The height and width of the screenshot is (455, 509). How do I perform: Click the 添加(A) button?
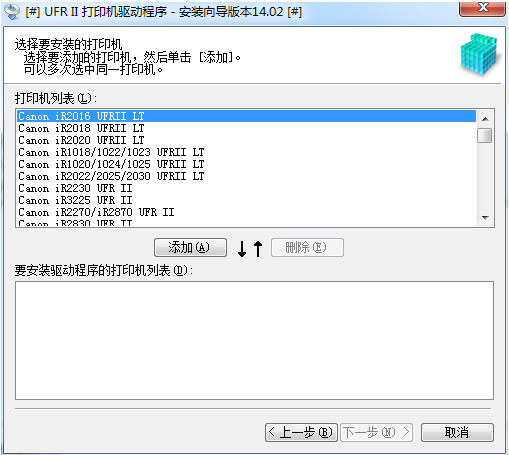pyautogui.click(x=190, y=247)
